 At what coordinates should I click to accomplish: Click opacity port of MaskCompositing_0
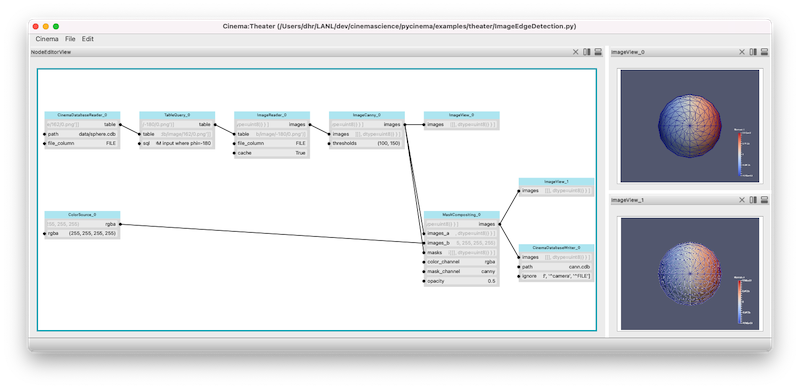click(424, 281)
